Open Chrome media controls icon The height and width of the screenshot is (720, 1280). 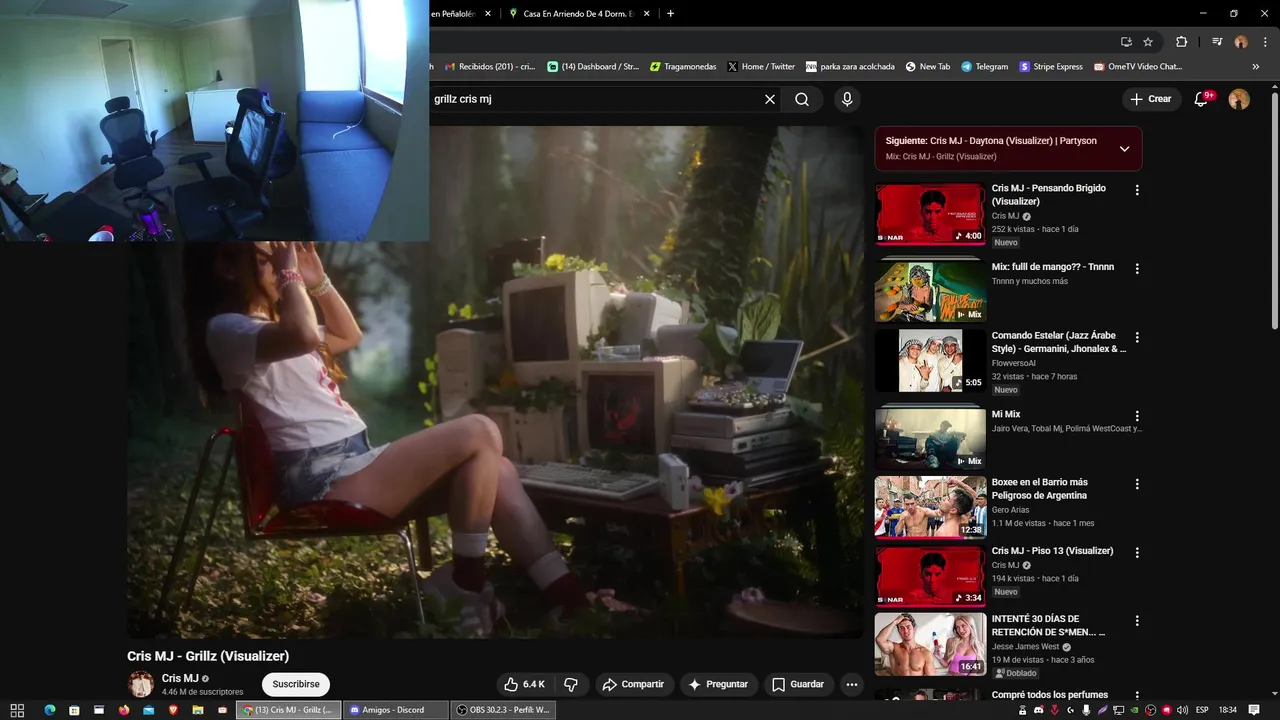point(1217,42)
